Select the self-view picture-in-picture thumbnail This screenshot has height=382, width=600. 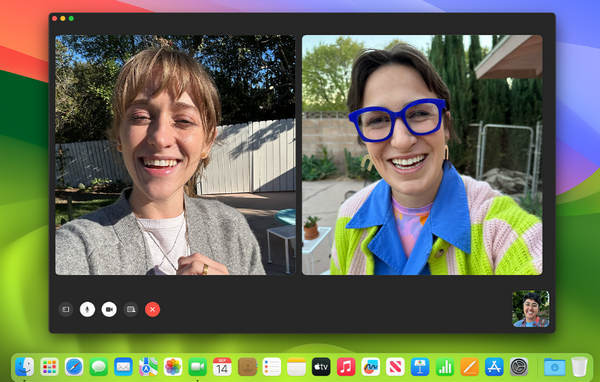[x=531, y=309]
